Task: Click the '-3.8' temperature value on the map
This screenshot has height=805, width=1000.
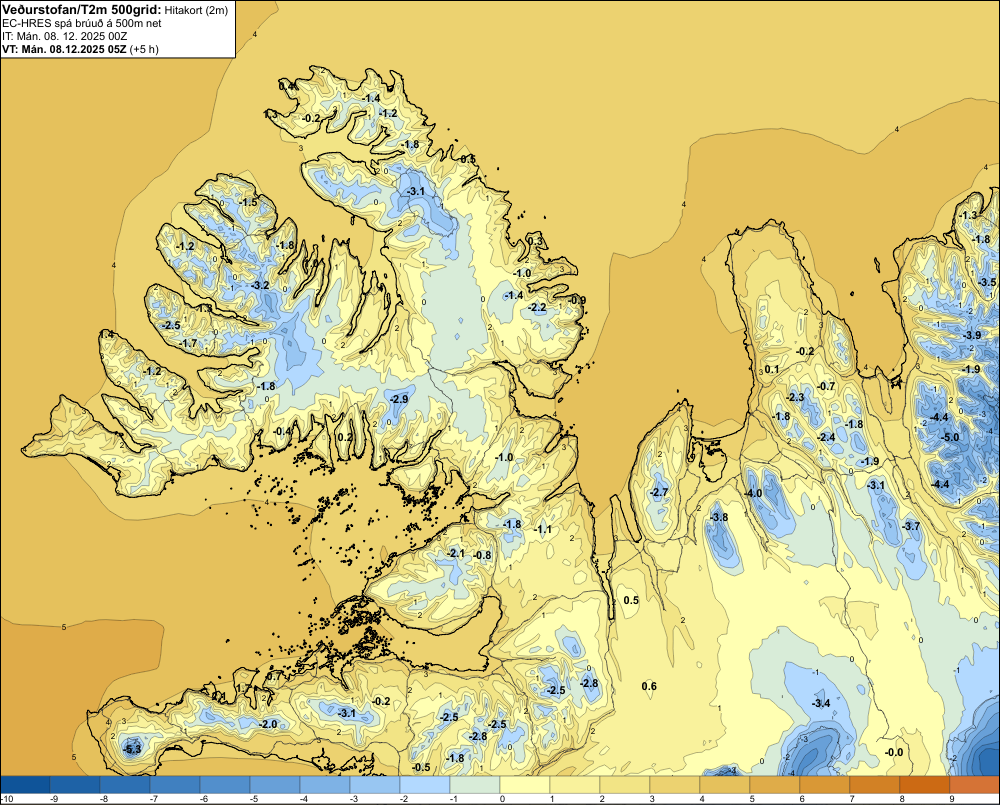Action: (719, 517)
